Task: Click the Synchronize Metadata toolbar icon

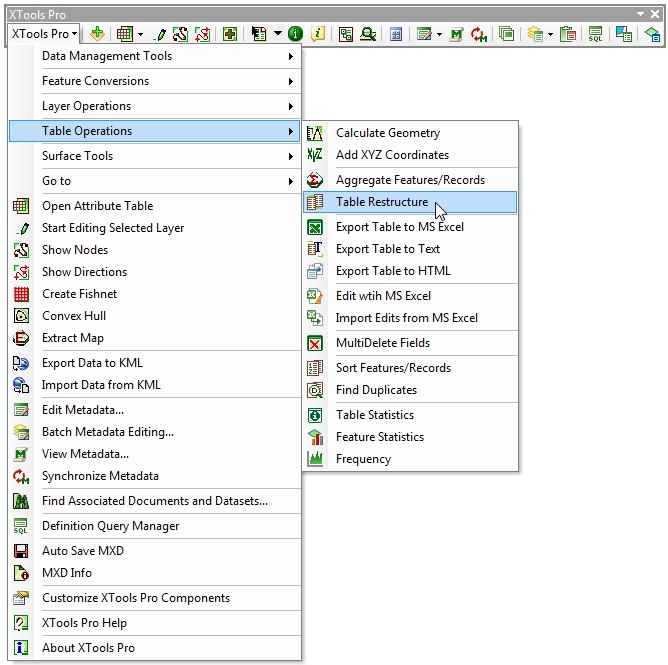Action: [x=478, y=34]
